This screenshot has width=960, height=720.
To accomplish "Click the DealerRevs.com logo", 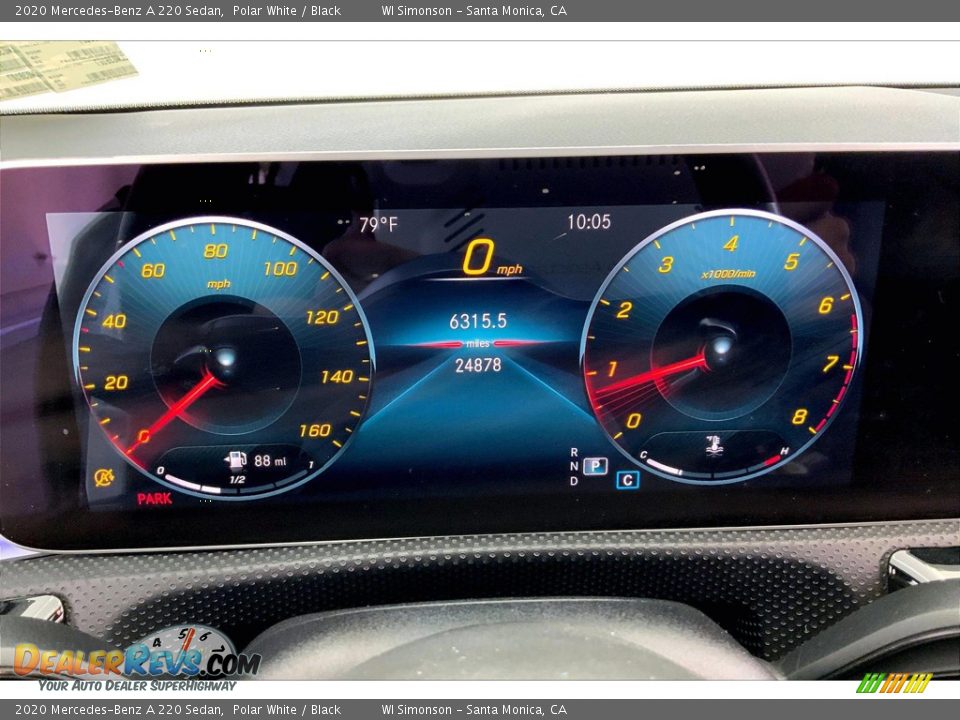I will pyautogui.click(x=137, y=660).
